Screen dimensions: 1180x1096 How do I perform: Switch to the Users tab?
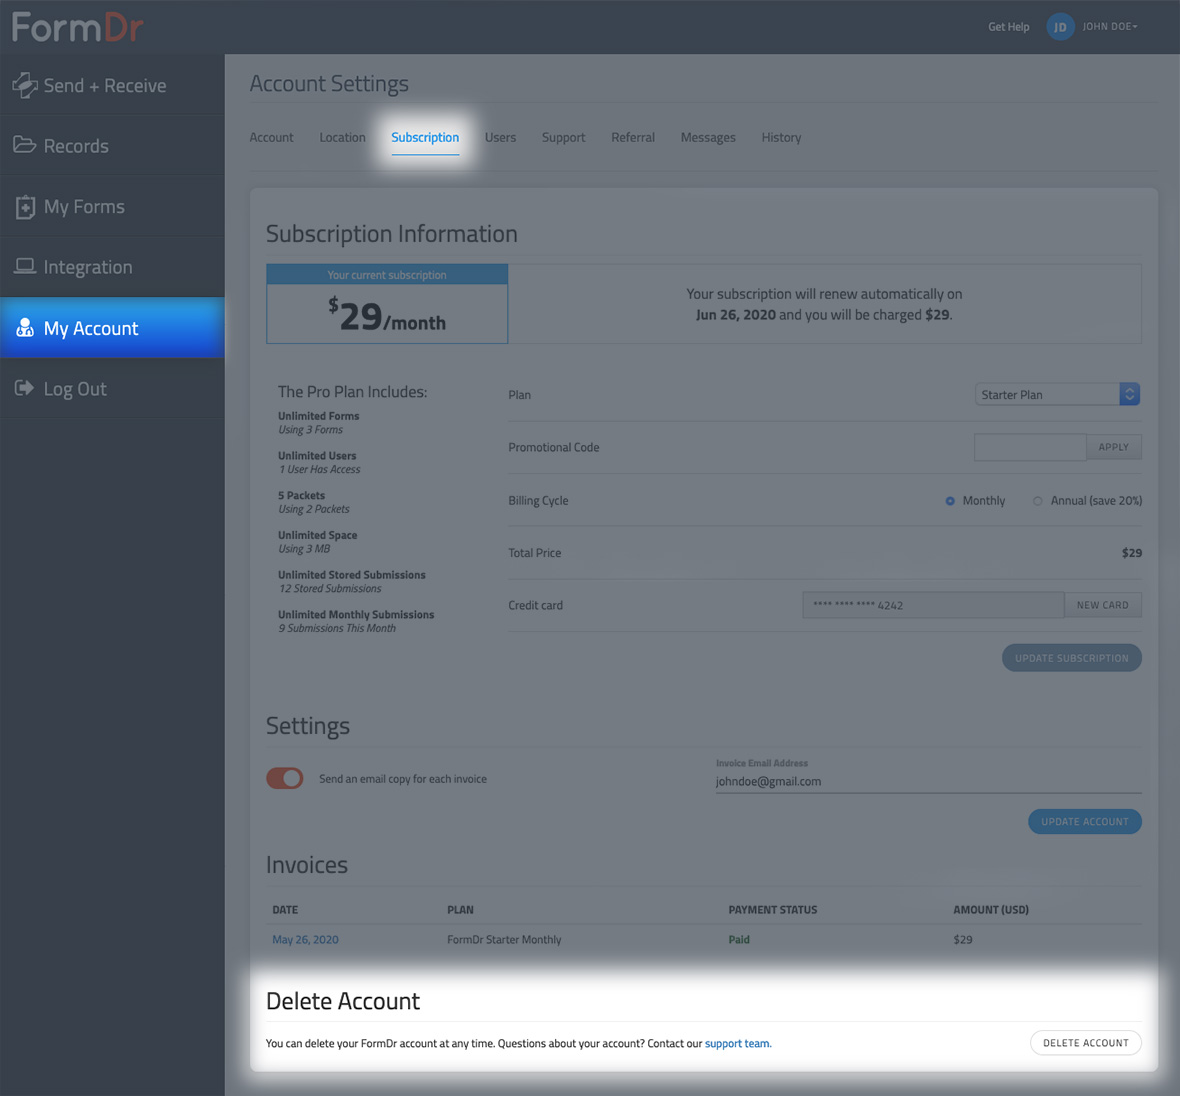(x=500, y=137)
